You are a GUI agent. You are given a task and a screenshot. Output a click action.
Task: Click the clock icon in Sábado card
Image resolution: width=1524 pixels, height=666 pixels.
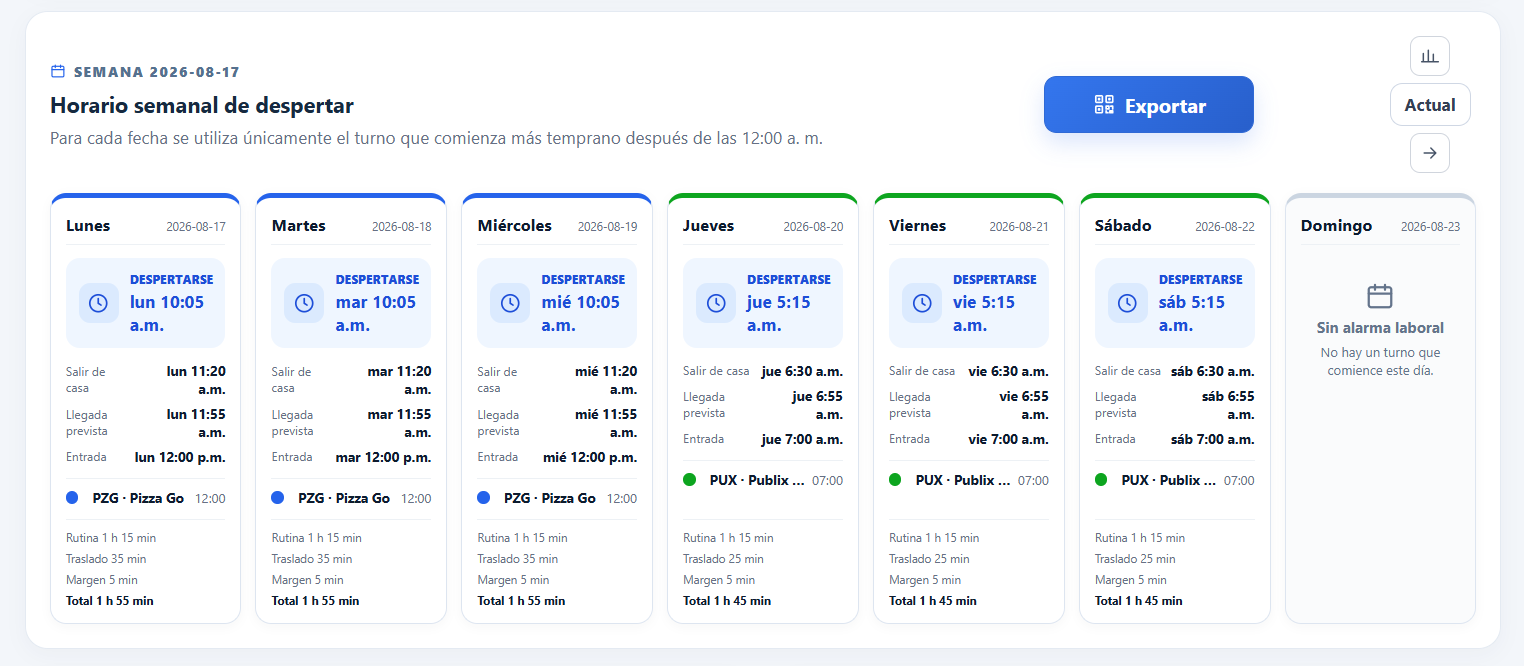tap(1127, 303)
